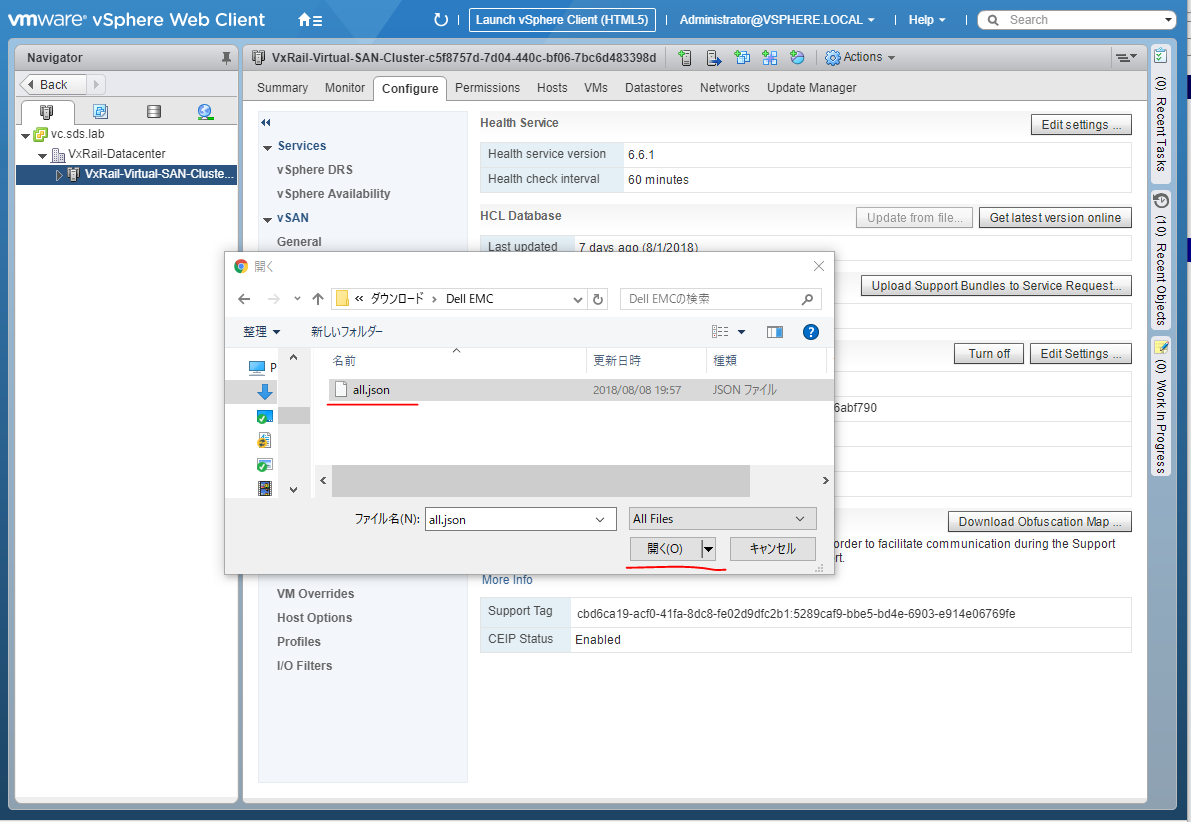1191x822 pixels.
Task: Click the new resource pool toolbar icon
Action: click(x=797, y=58)
